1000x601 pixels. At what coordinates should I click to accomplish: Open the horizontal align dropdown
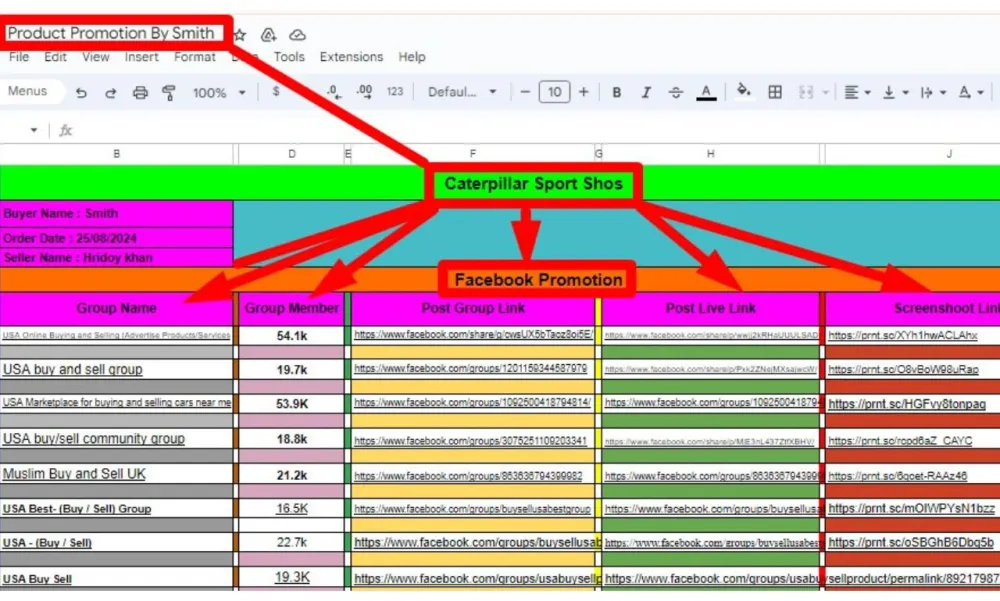(x=857, y=93)
